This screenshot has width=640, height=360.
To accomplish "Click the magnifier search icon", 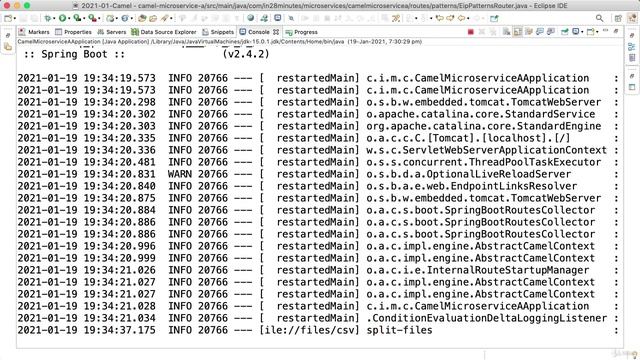I will (600, 18).
